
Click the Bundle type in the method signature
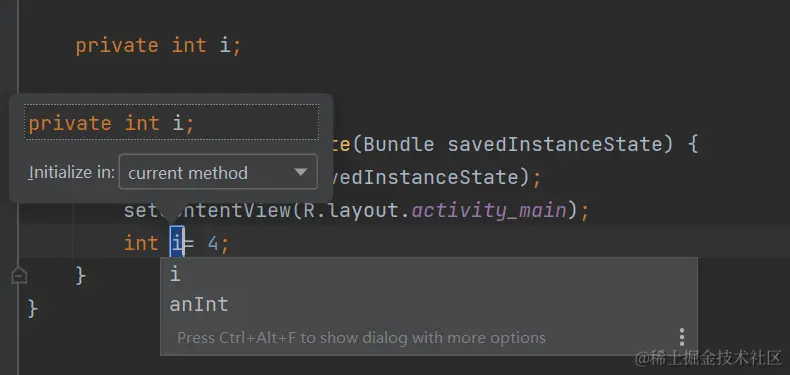coord(399,145)
